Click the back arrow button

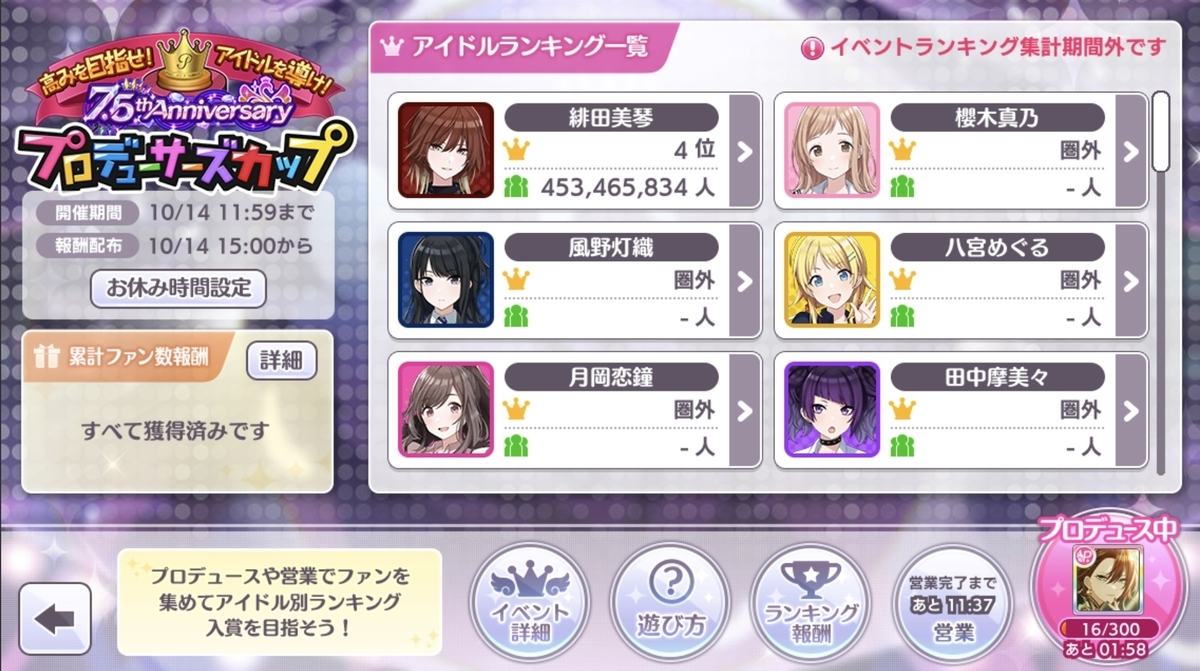[x=55, y=619]
